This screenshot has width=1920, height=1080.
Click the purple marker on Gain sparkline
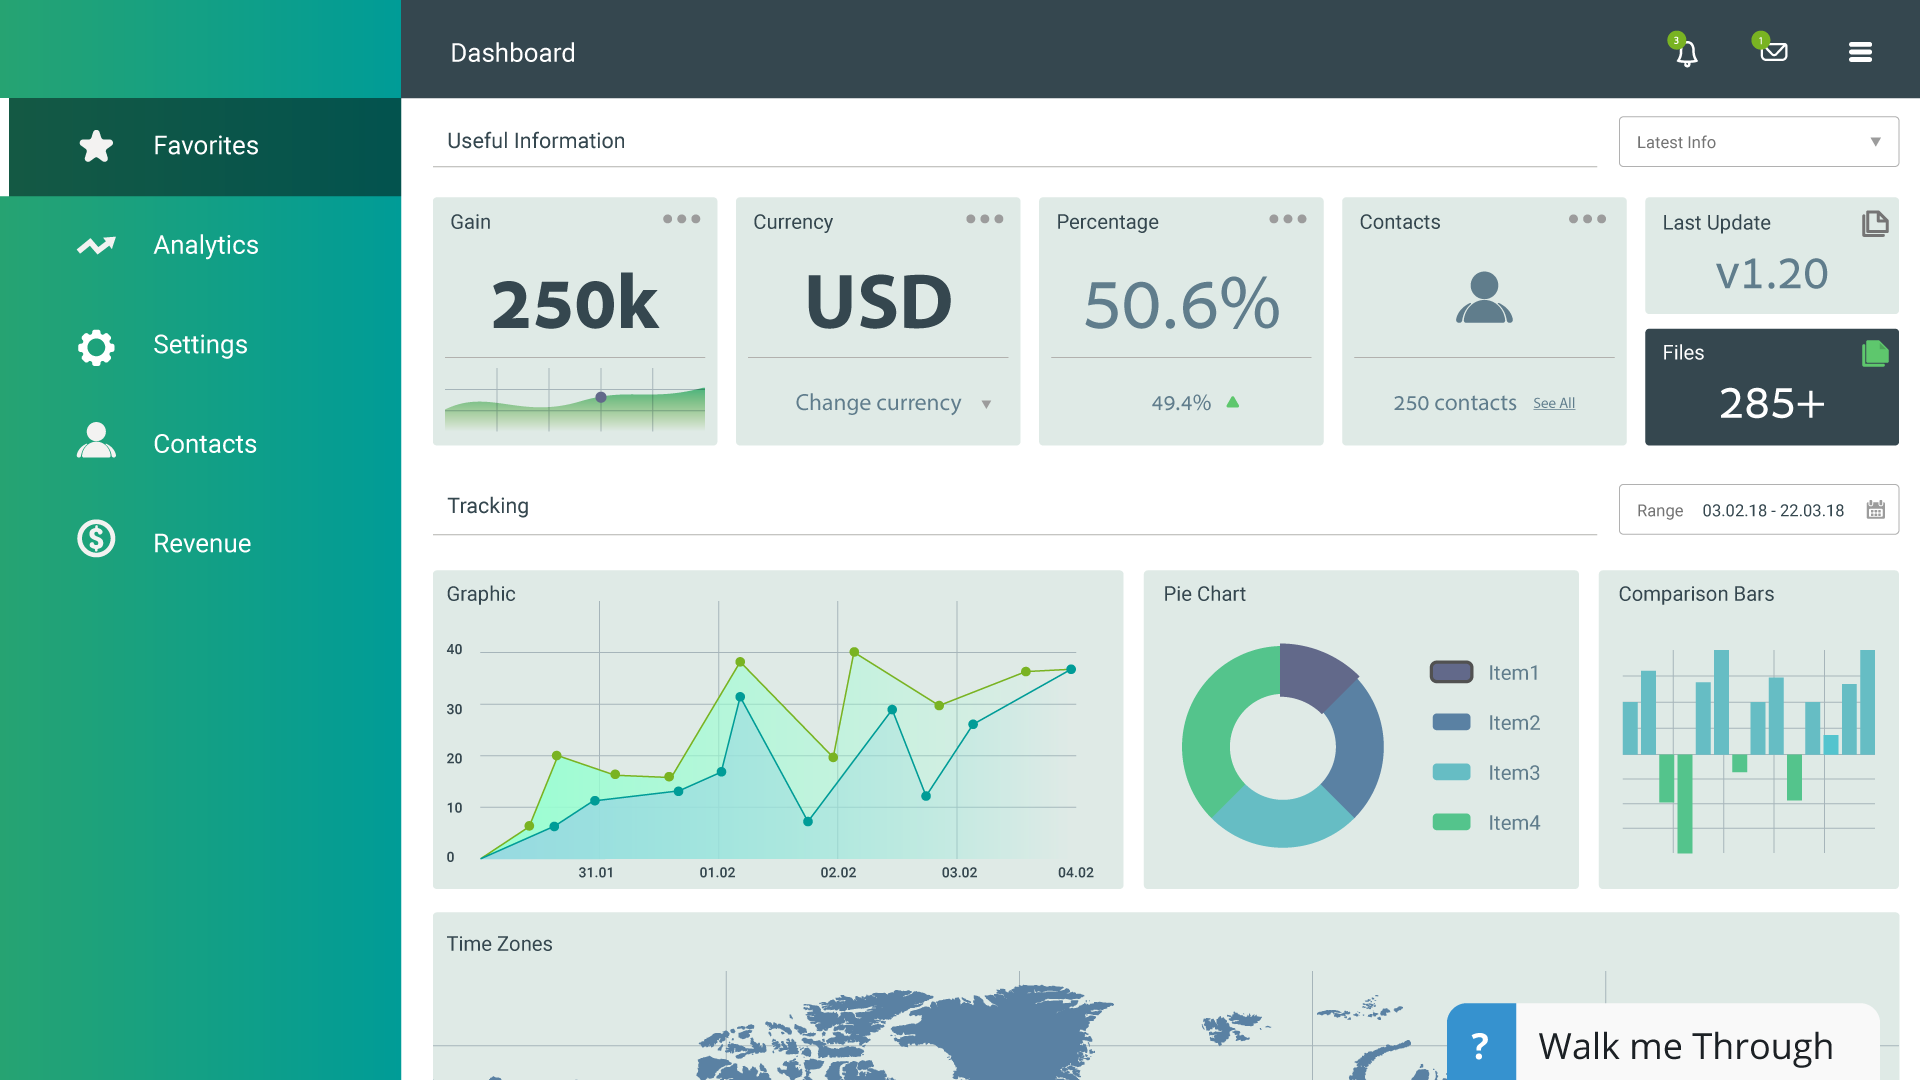(601, 397)
